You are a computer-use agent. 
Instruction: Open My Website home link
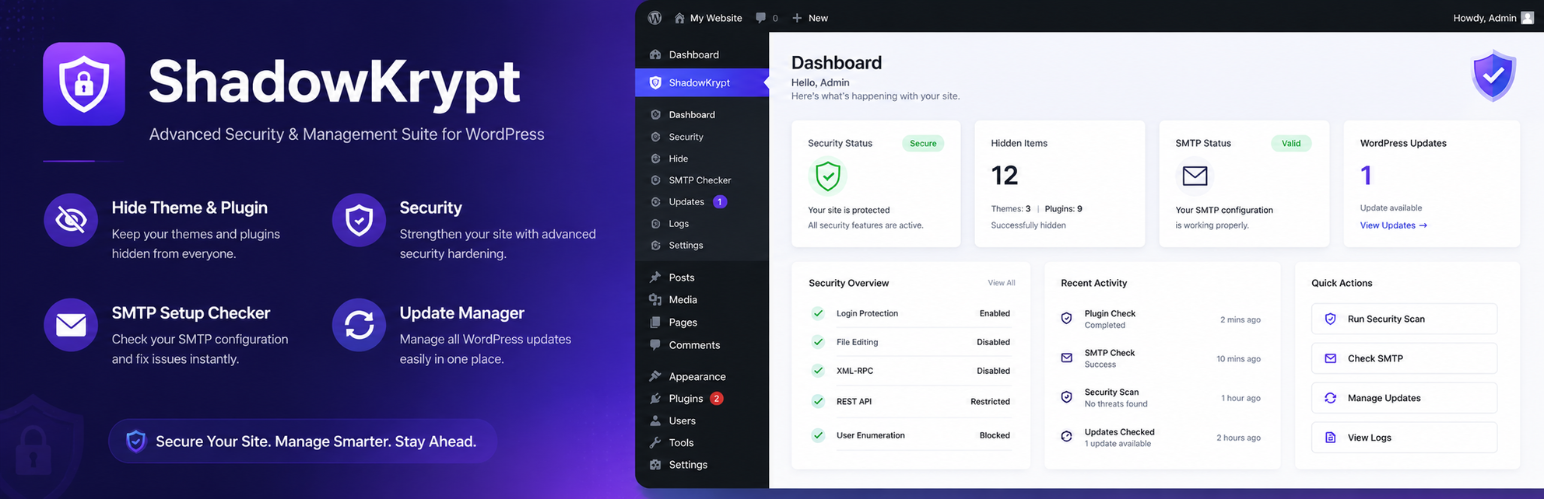tap(708, 18)
